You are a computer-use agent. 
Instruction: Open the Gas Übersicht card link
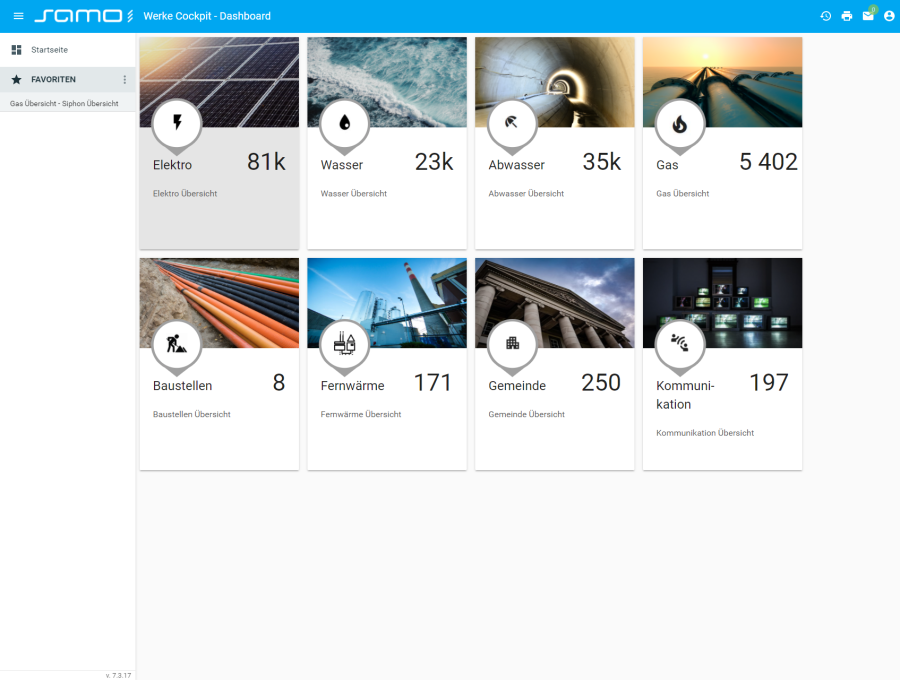[x=682, y=193]
